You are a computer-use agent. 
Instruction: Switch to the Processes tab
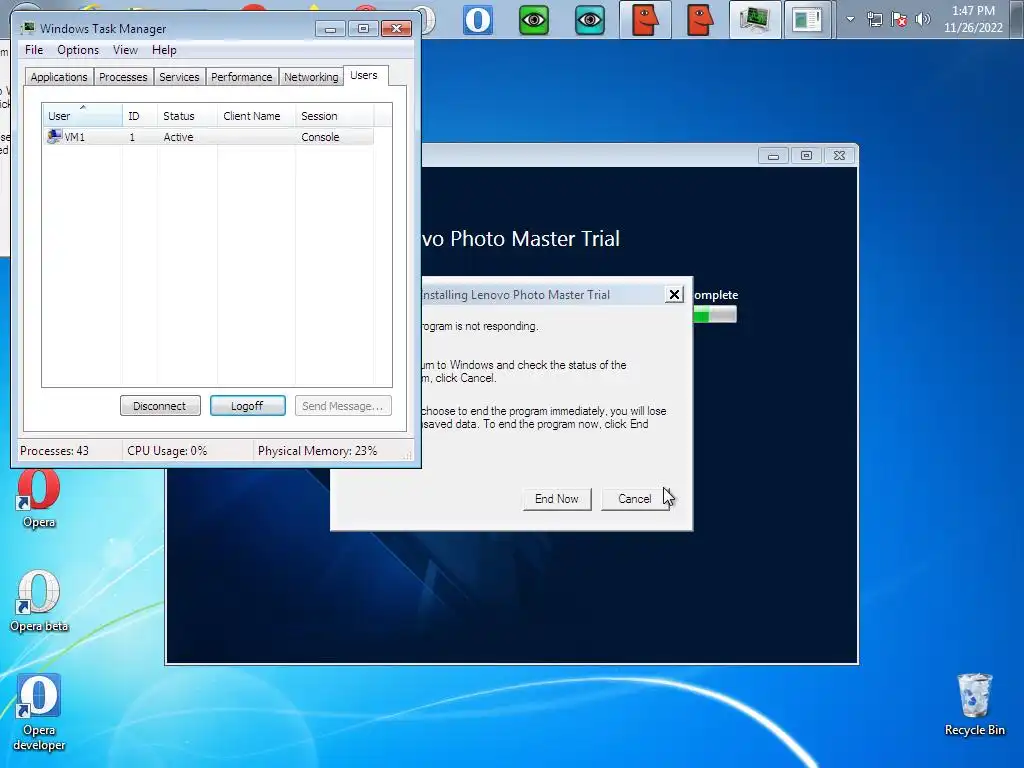point(123,77)
